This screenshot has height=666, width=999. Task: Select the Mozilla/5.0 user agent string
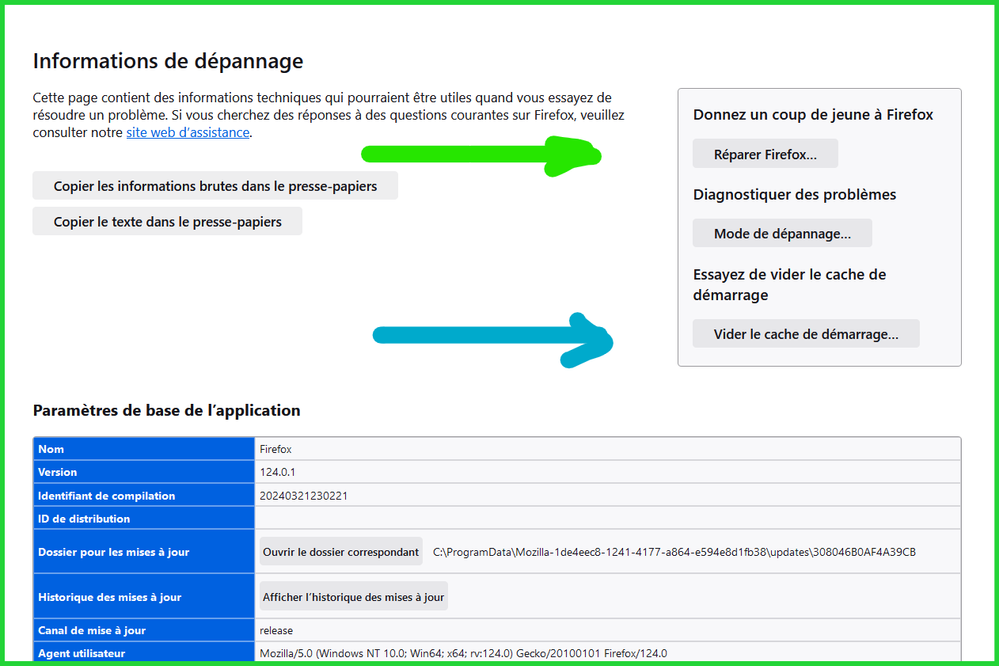click(463, 653)
